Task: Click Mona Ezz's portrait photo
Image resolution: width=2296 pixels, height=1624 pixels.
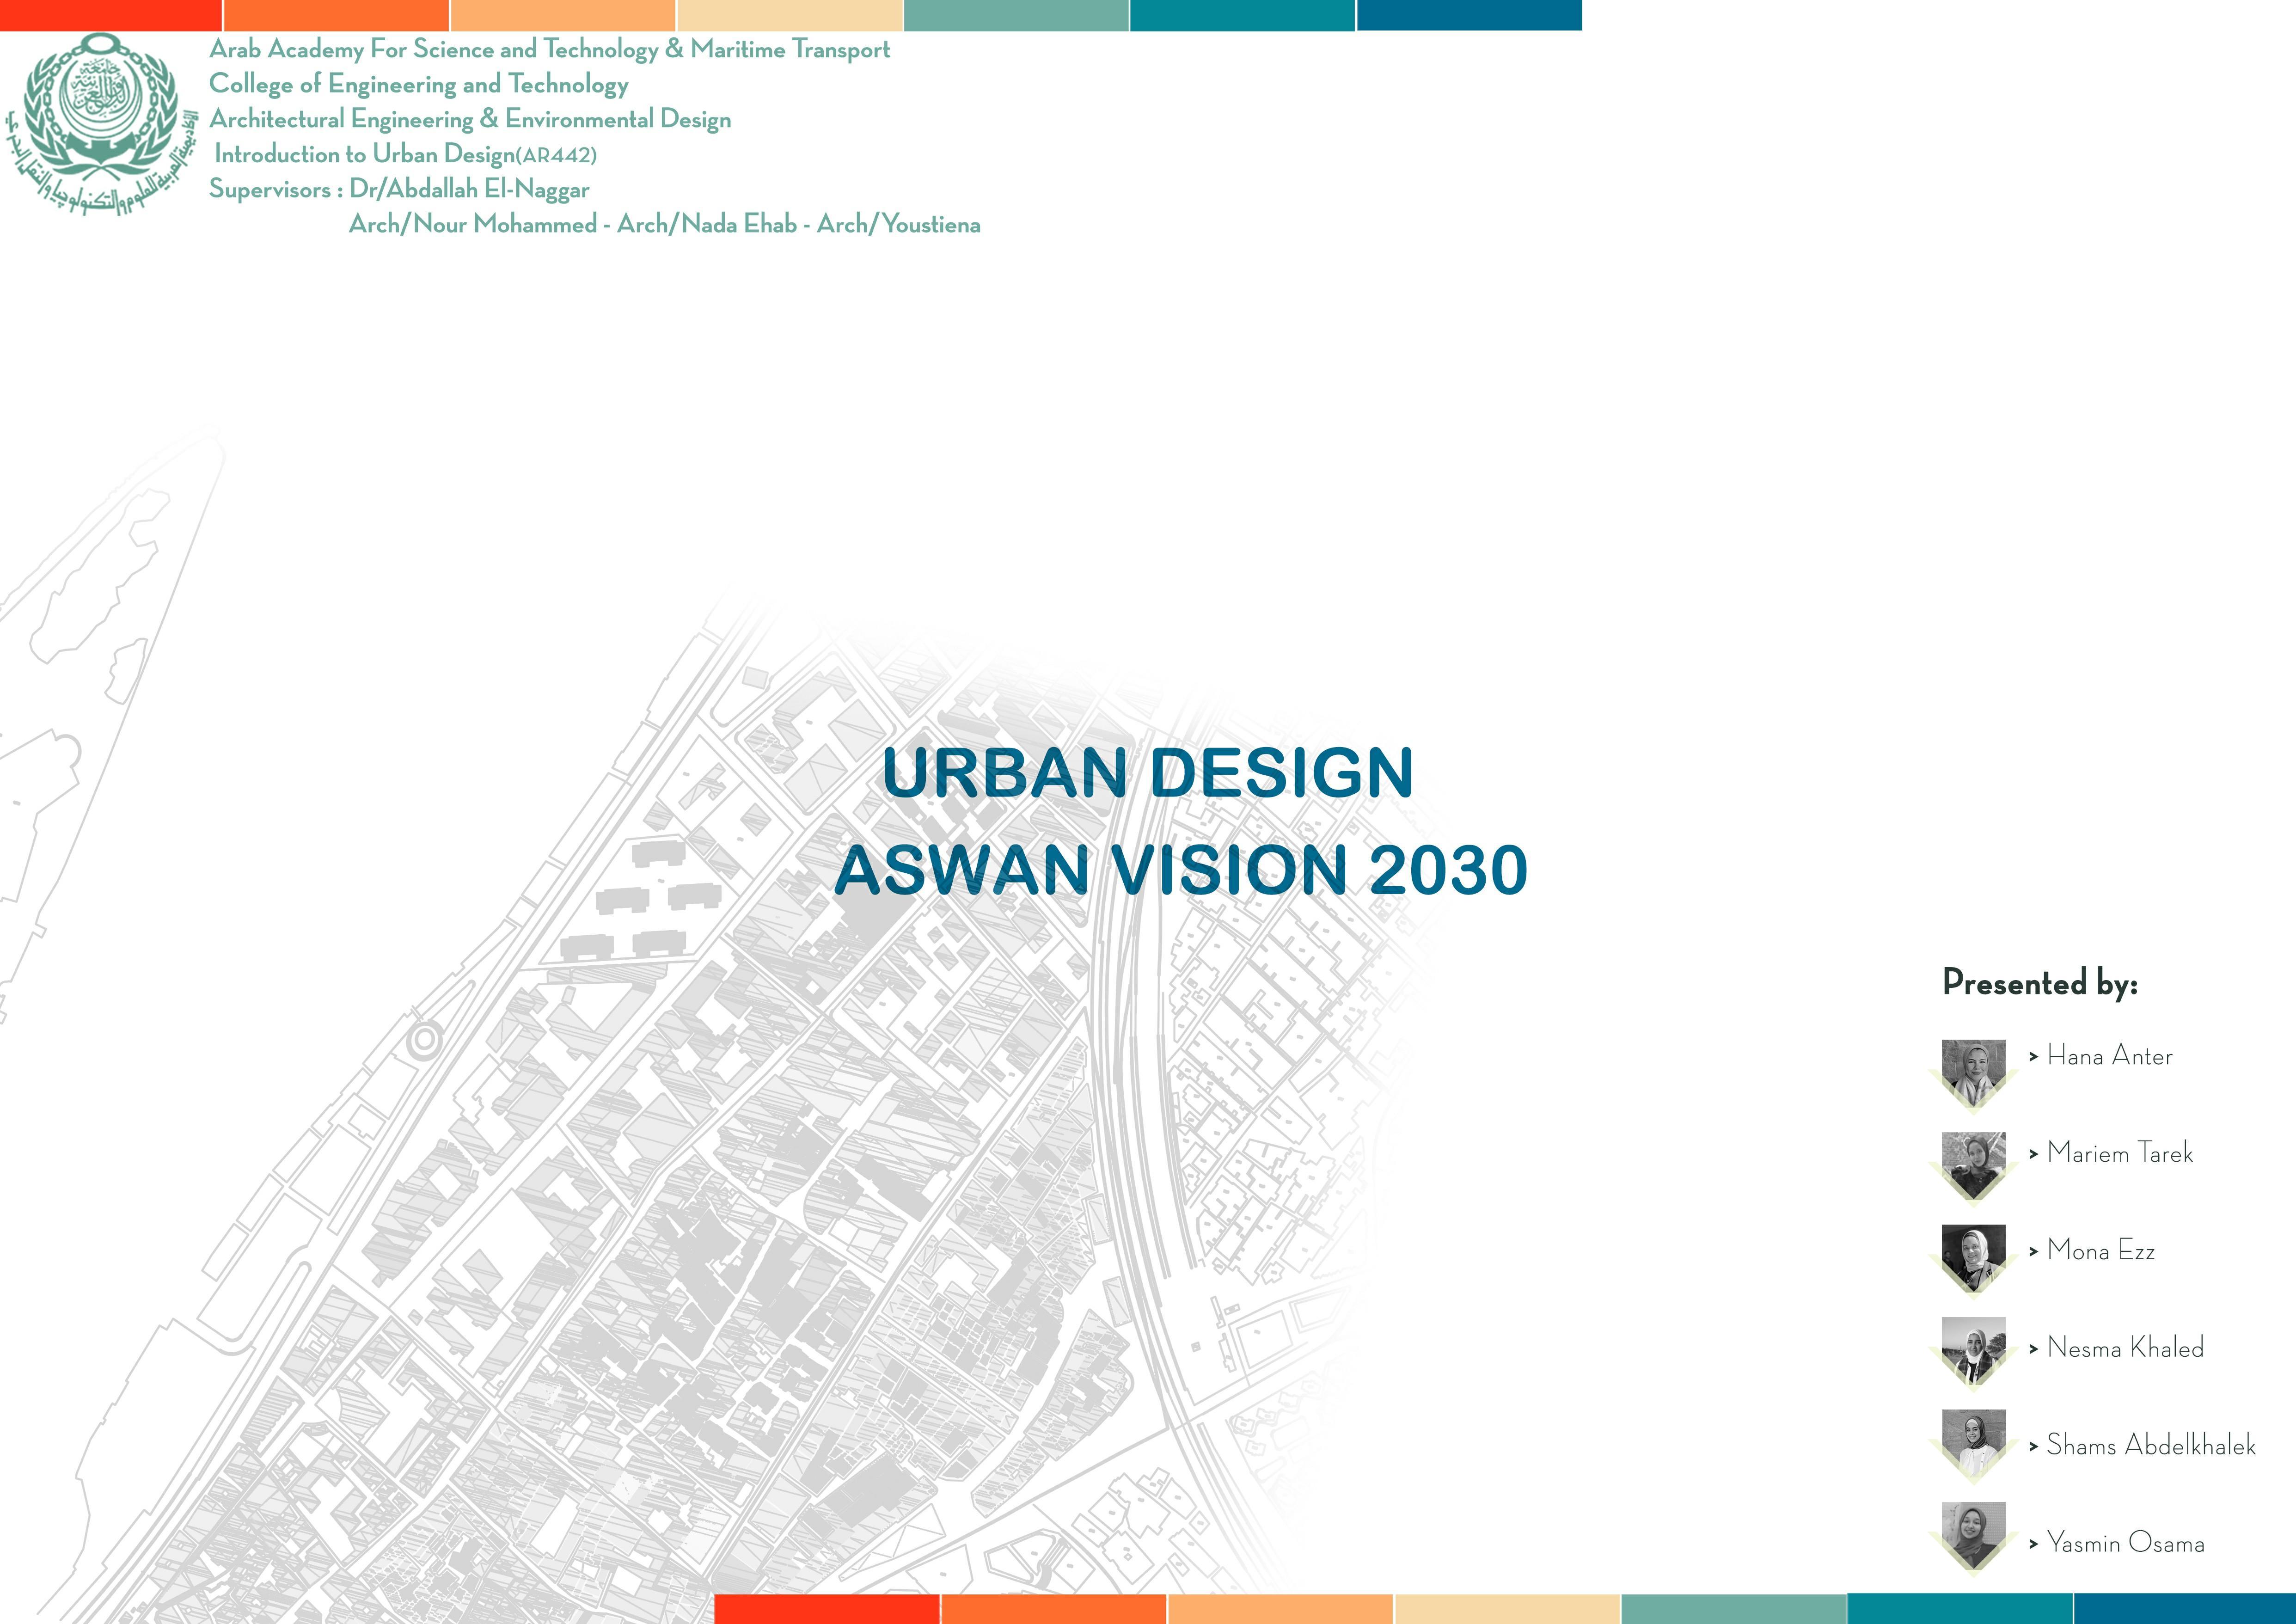Action: (x=1973, y=1256)
